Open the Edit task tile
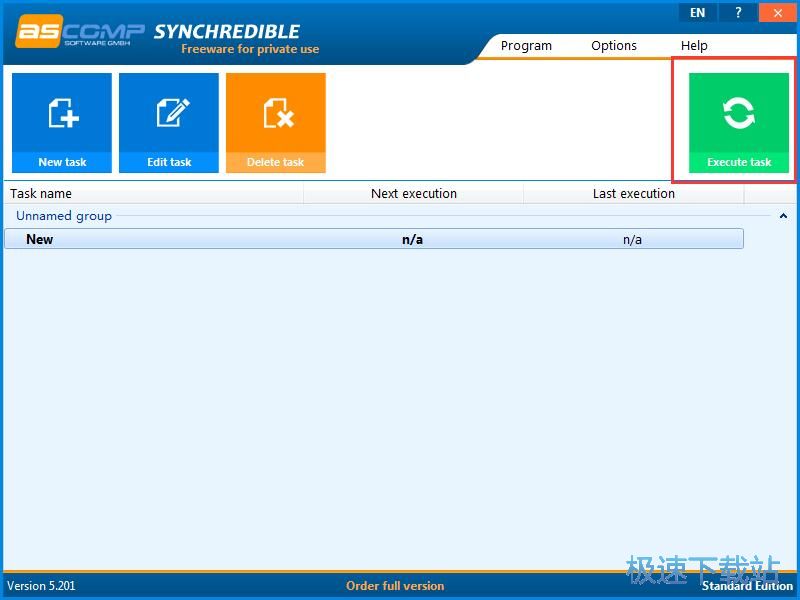Image resolution: width=800 pixels, height=600 pixels. [169, 123]
